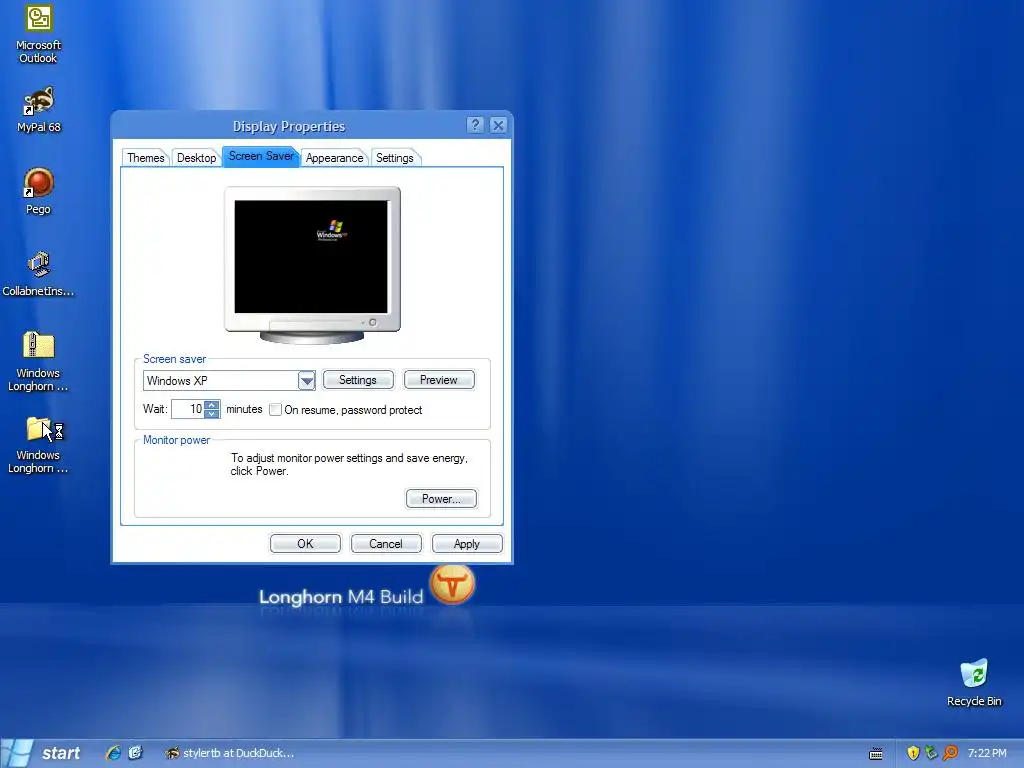Open screen saver Settings button

tap(358, 380)
